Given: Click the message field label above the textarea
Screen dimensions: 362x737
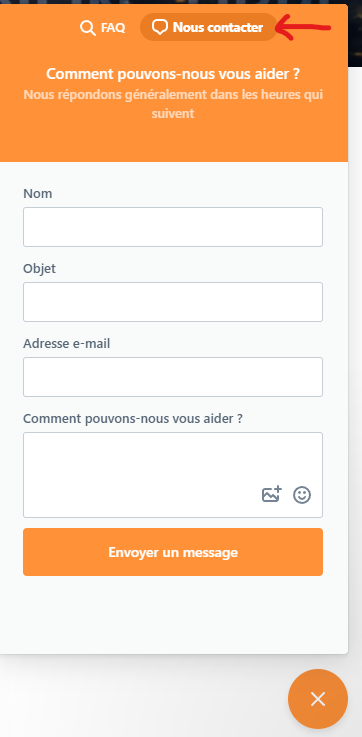Looking at the screenshot, I should pyautogui.click(x=133, y=418).
